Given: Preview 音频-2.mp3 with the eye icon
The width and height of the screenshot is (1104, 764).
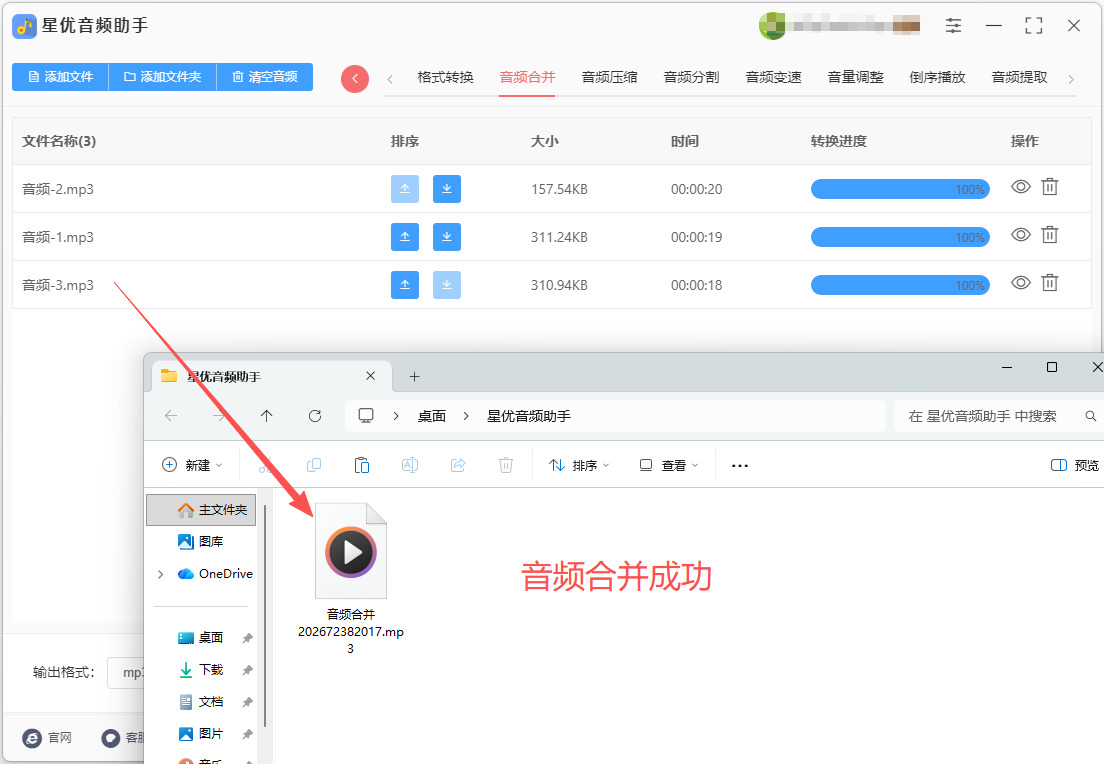Looking at the screenshot, I should click(1021, 187).
